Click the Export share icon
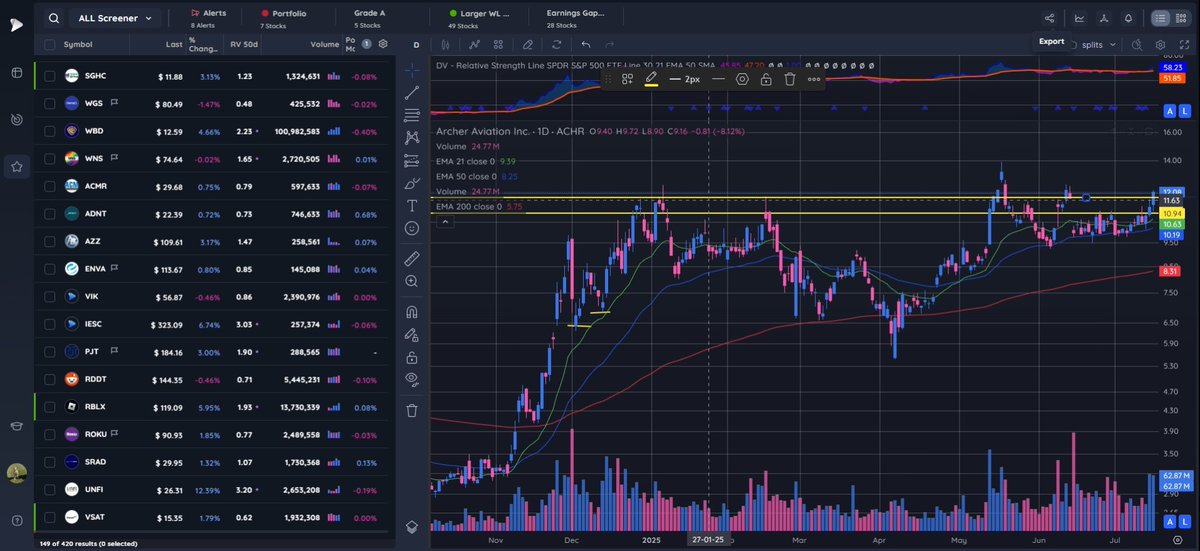 1049,18
